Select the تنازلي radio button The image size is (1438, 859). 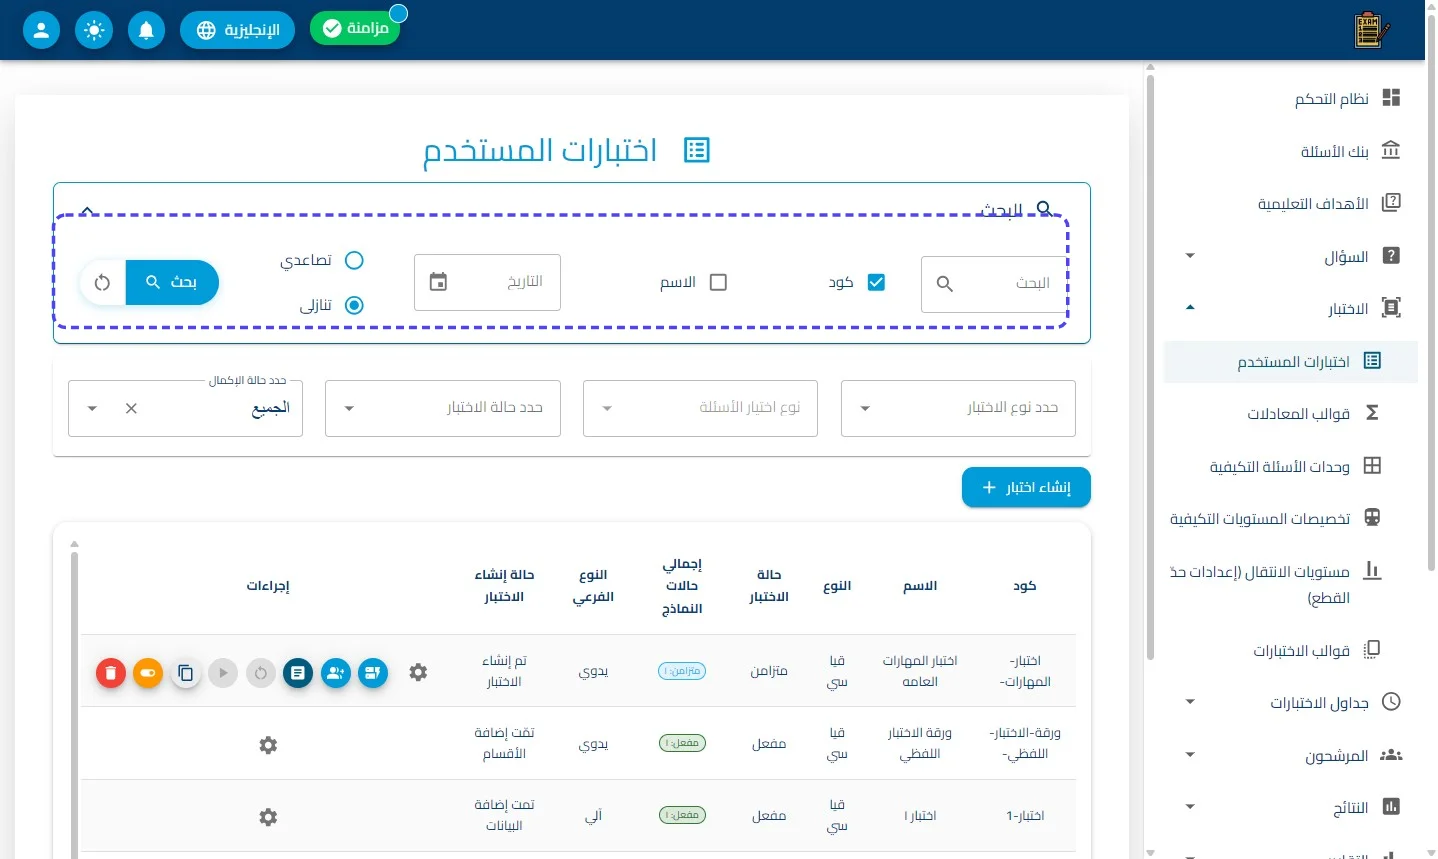point(354,305)
